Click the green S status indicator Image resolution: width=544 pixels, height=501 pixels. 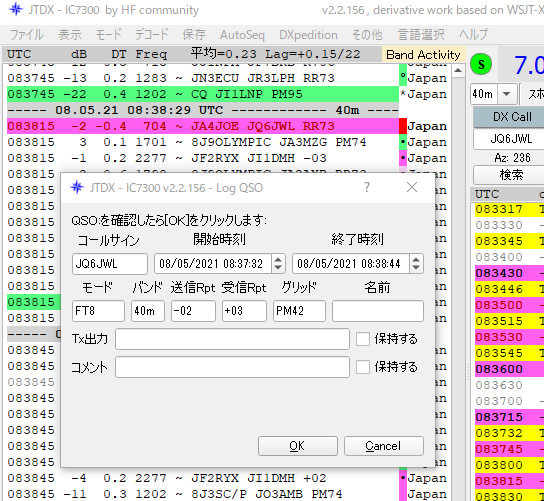(481, 65)
